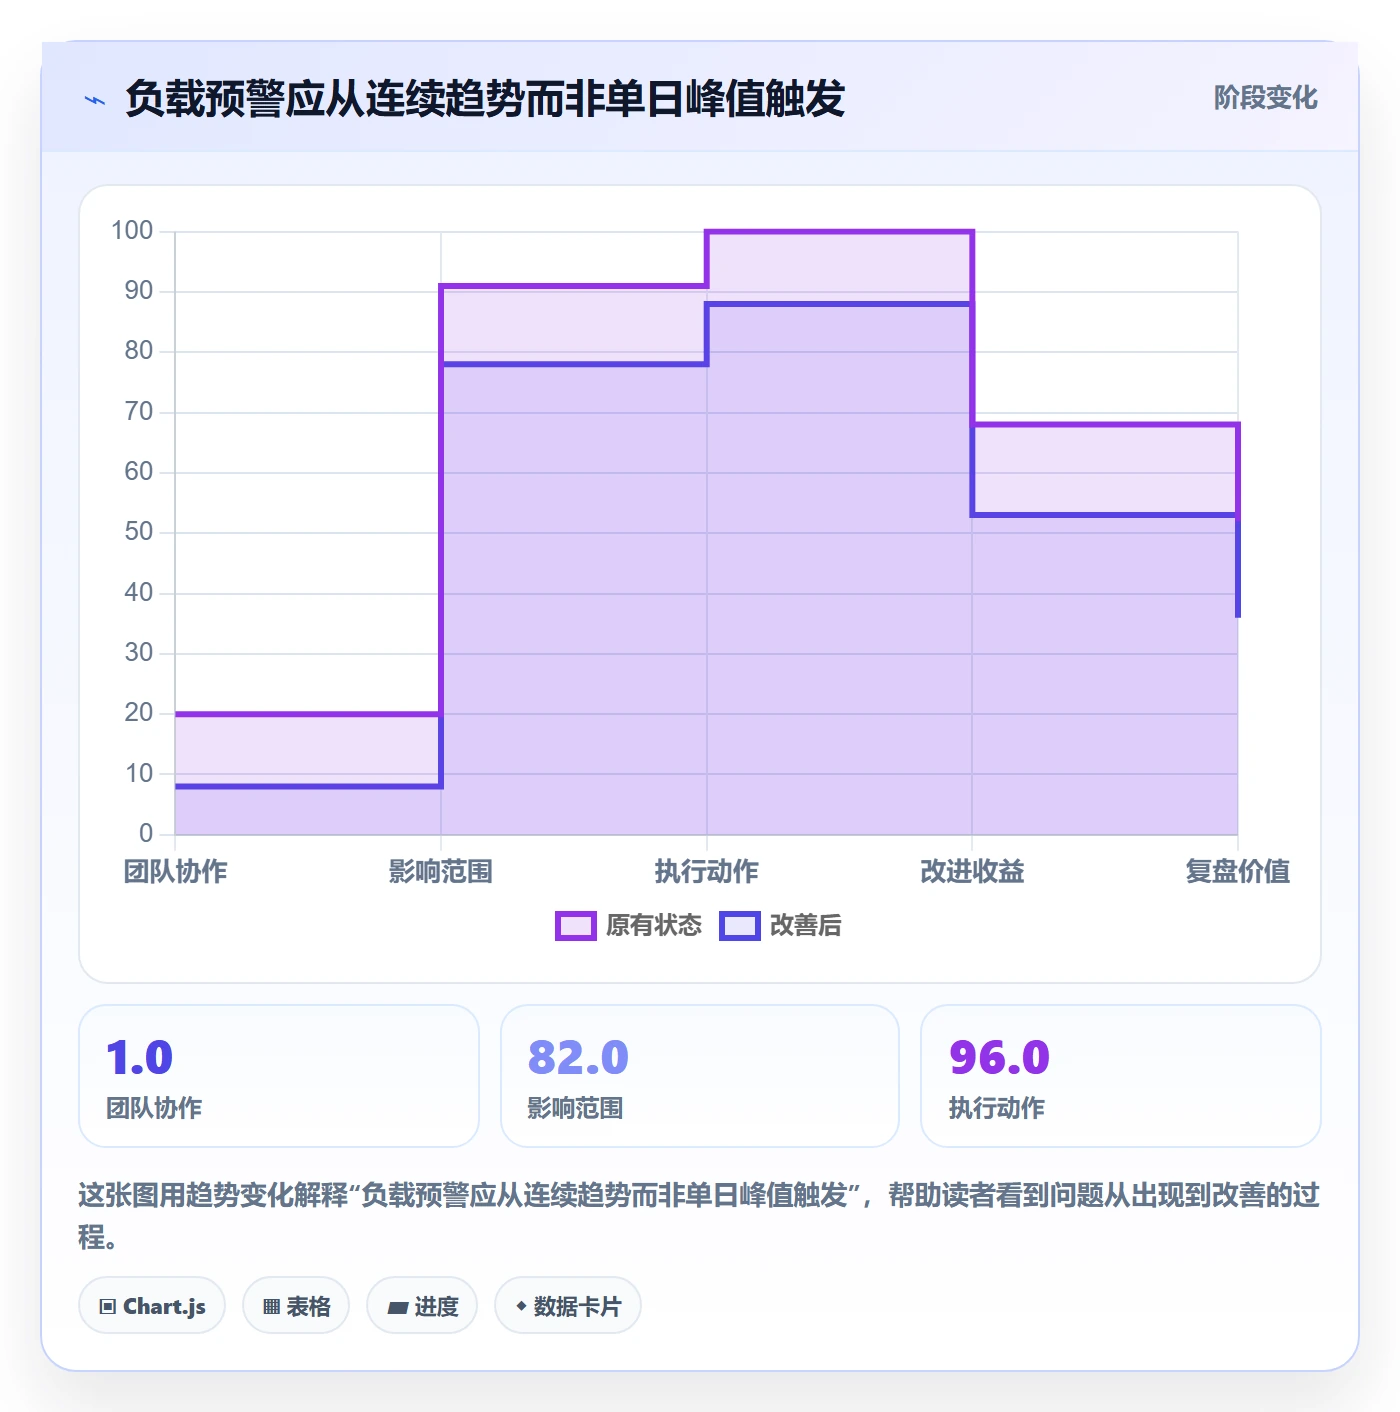Click the 团队协作 x-axis label

point(175,871)
